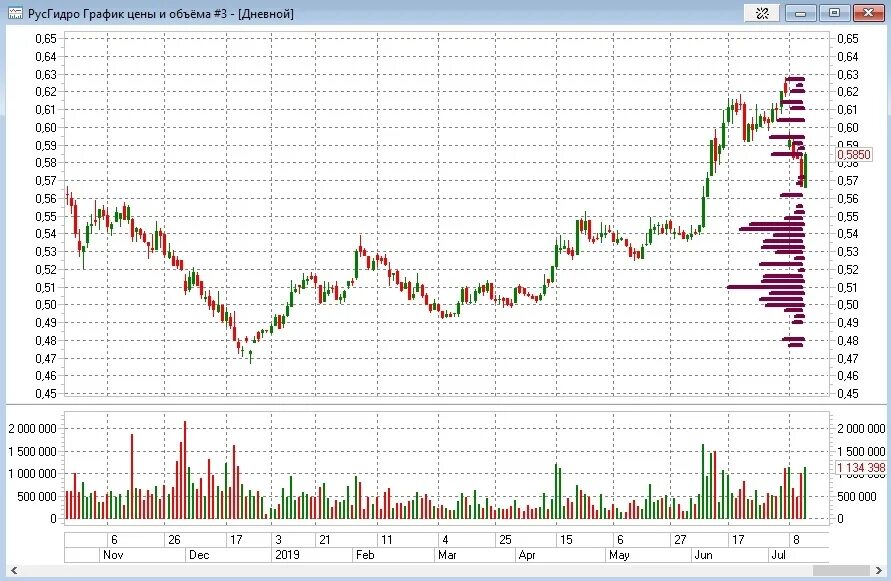Click the tallest red volume bar in late November
The width and height of the screenshot is (891, 581).
[185, 470]
